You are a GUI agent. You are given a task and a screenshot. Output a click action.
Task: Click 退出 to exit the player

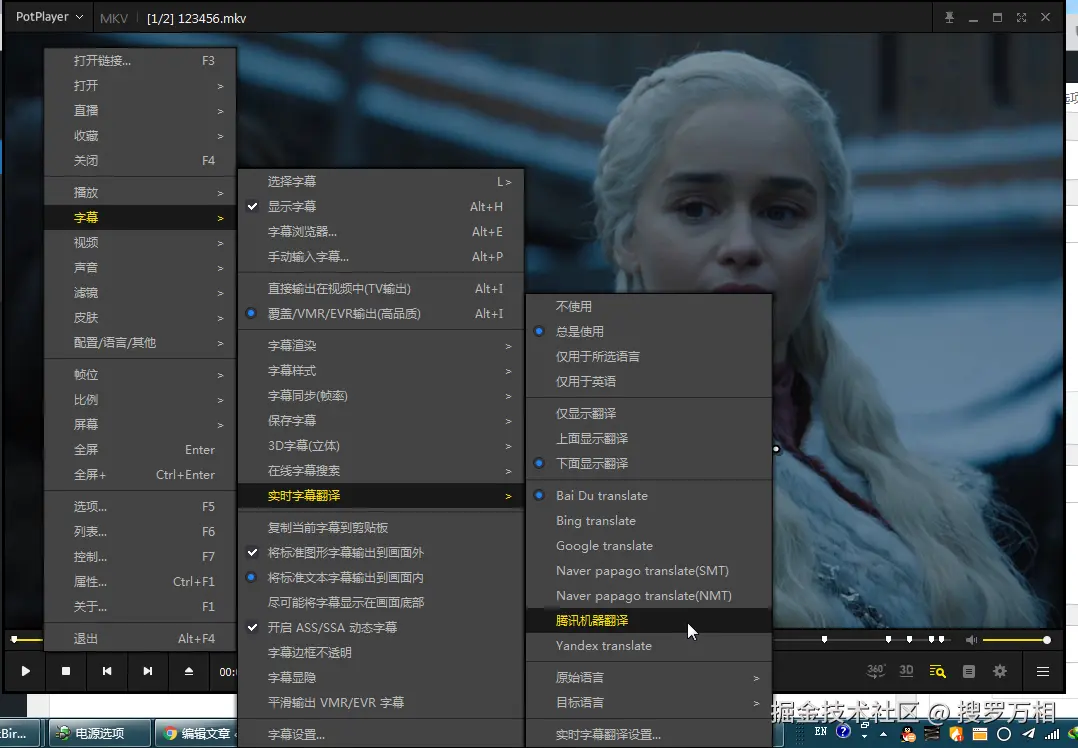coord(140,639)
